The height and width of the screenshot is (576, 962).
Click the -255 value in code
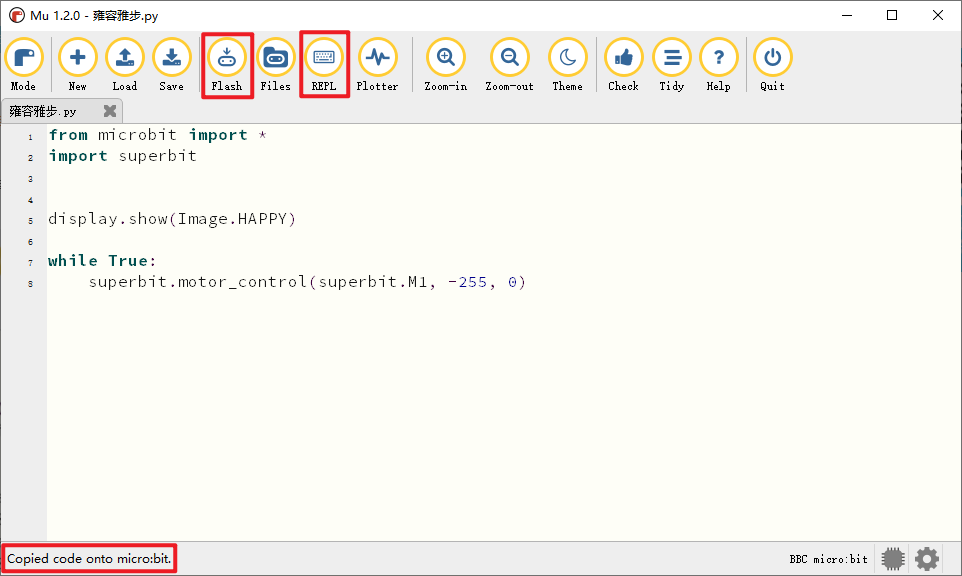(x=468, y=282)
